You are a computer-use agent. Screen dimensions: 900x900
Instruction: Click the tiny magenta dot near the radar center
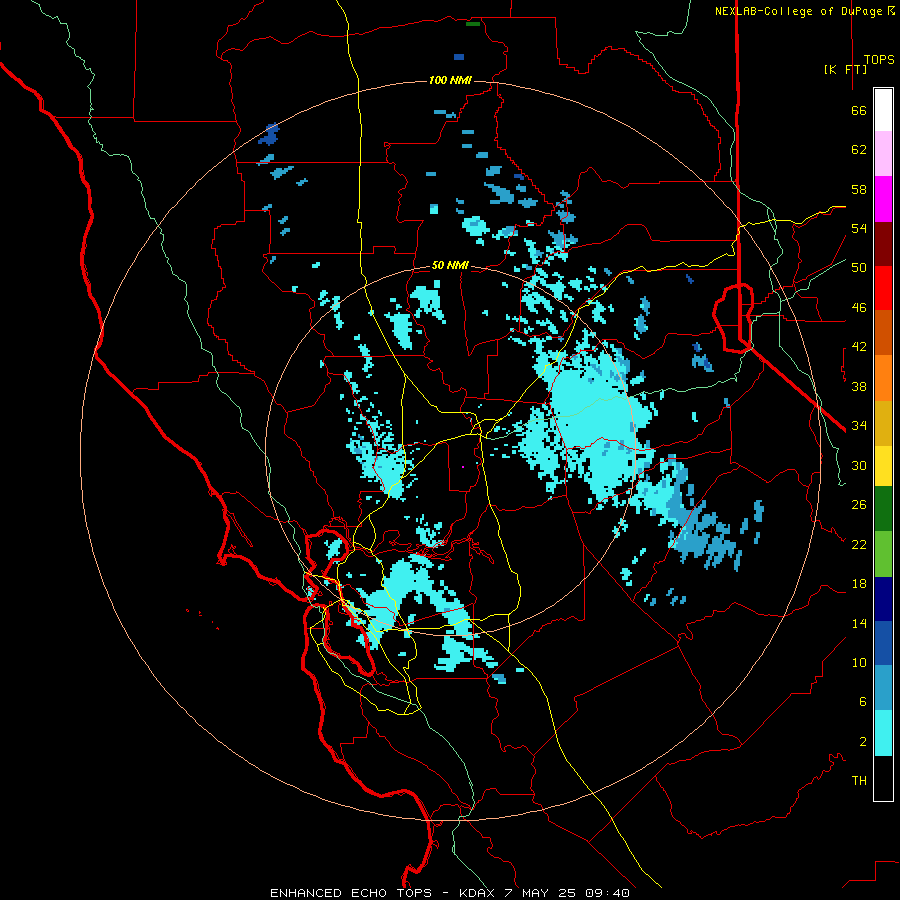463,467
